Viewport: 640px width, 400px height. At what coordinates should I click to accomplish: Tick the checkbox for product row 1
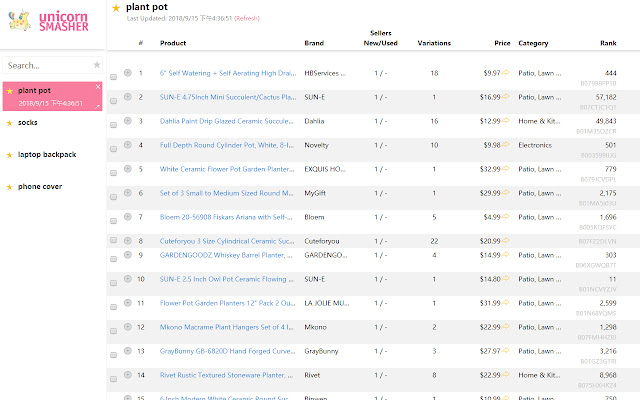[x=114, y=76]
